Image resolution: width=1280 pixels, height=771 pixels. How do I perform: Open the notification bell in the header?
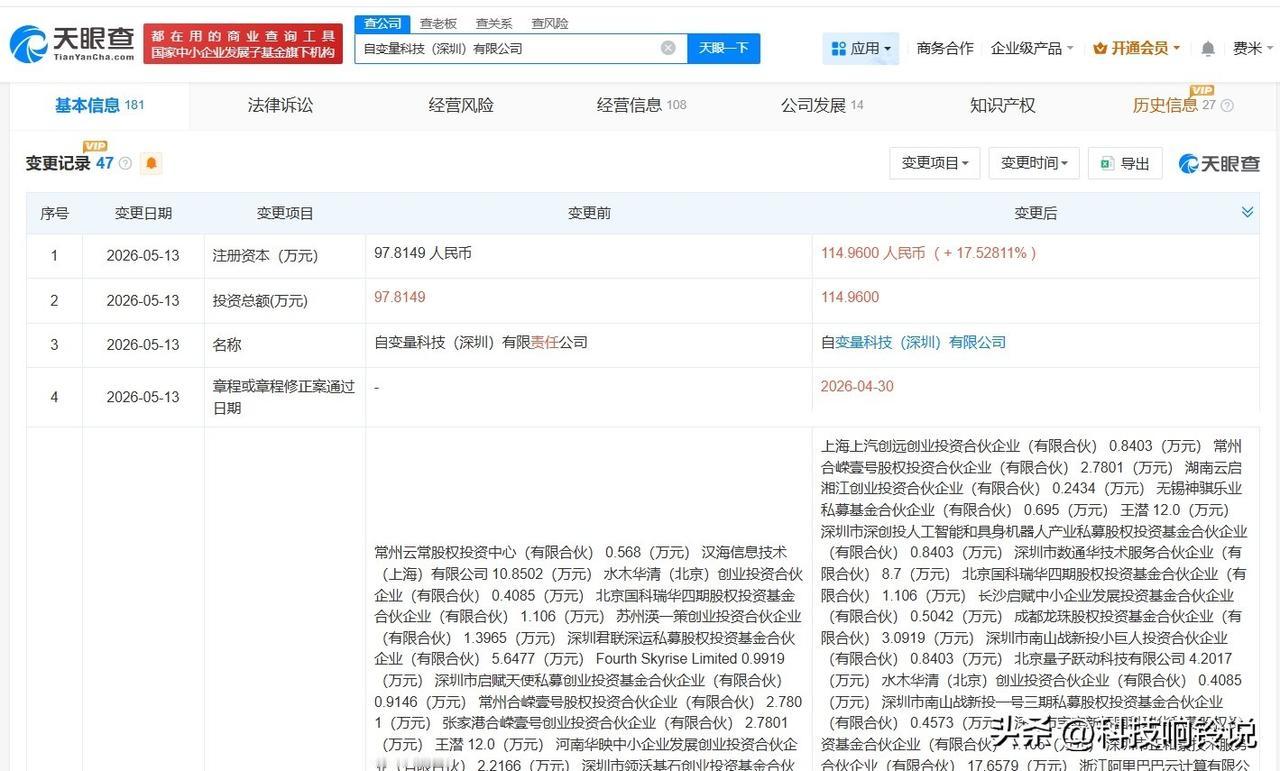tap(1208, 48)
